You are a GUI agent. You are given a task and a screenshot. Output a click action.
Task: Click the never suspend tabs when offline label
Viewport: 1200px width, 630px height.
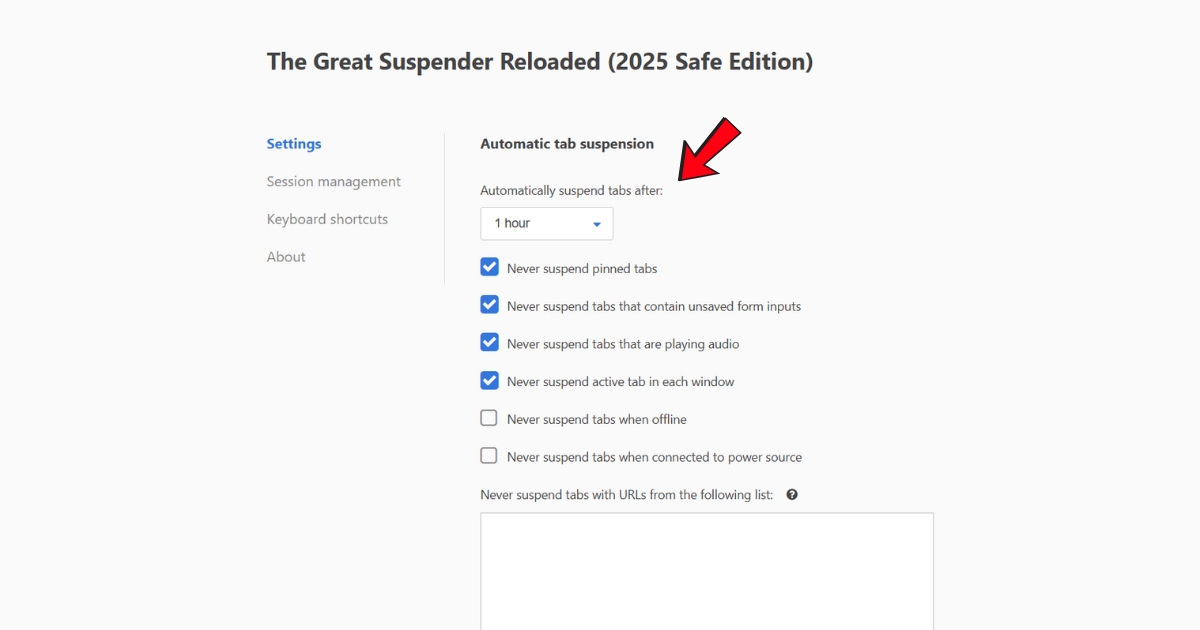[596, 419]
